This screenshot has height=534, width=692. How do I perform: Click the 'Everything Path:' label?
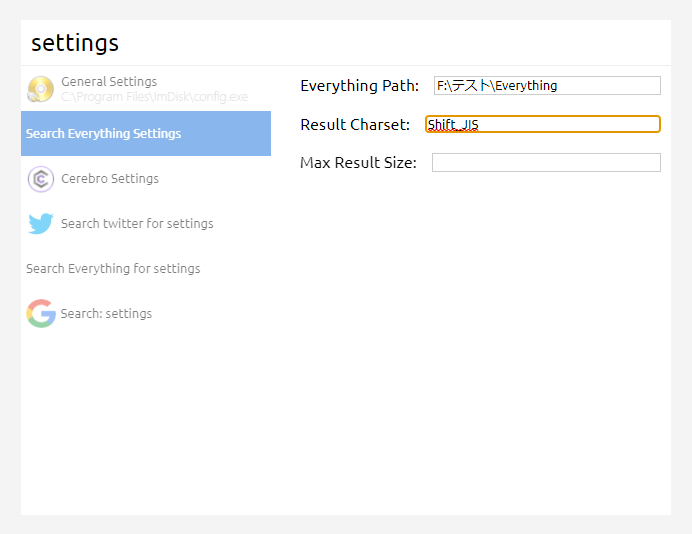tap(359, 86)
